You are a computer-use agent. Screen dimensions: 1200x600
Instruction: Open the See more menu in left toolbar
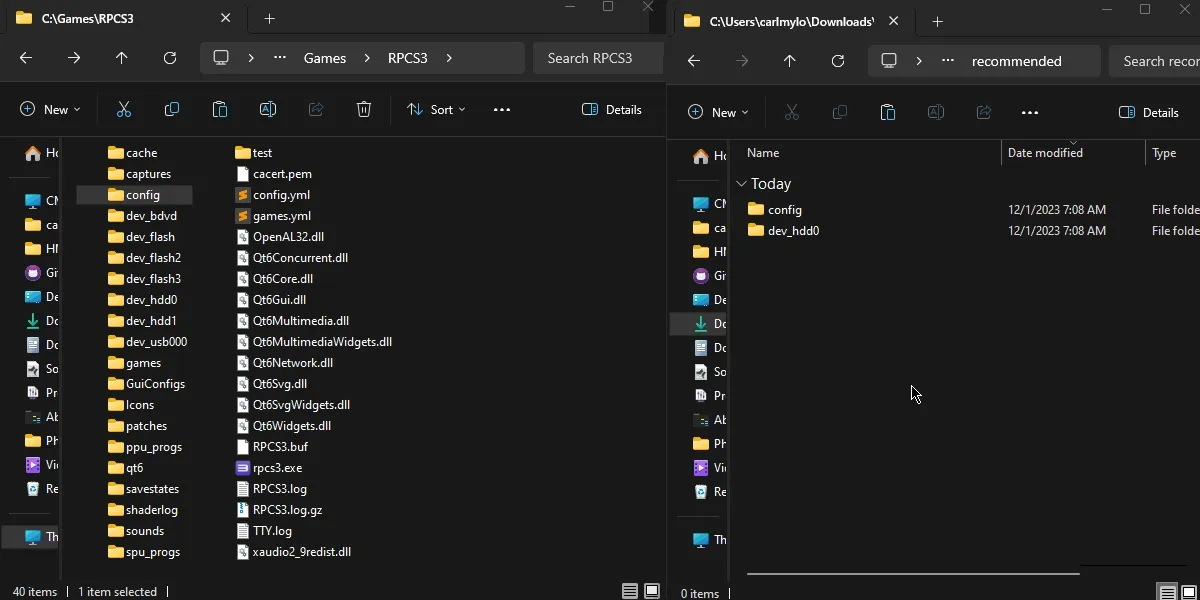coord(501,109)
